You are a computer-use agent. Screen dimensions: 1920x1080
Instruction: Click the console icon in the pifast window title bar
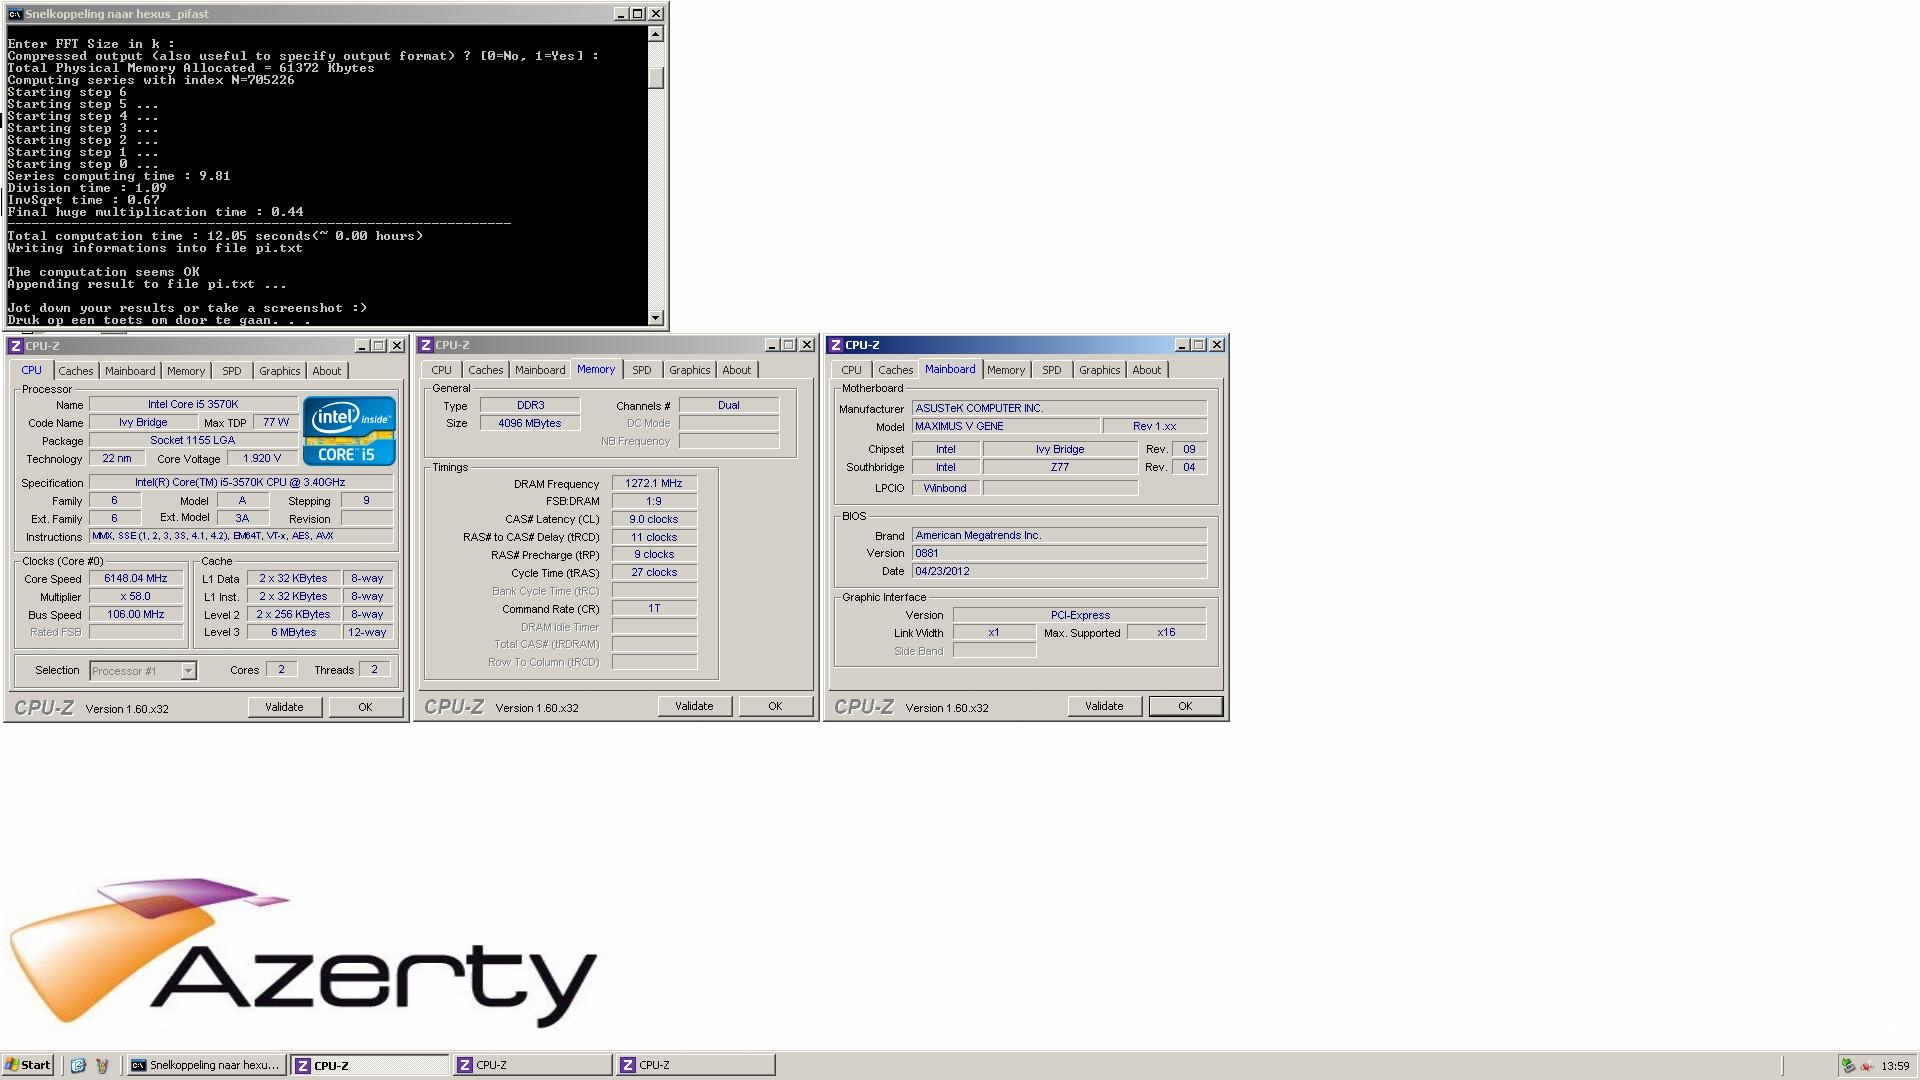tap(15, 14)
